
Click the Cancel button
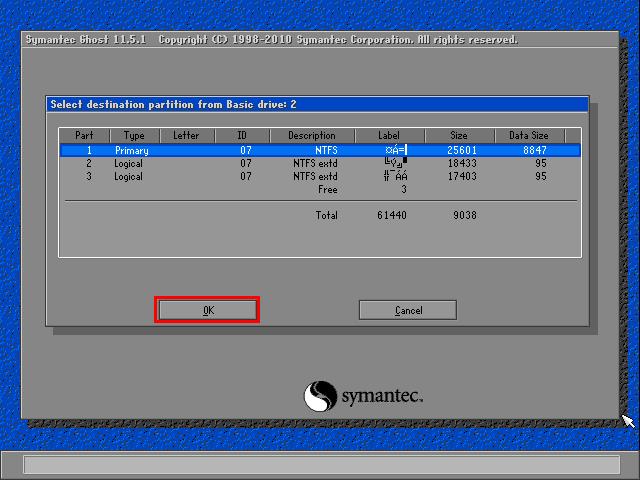408,310
